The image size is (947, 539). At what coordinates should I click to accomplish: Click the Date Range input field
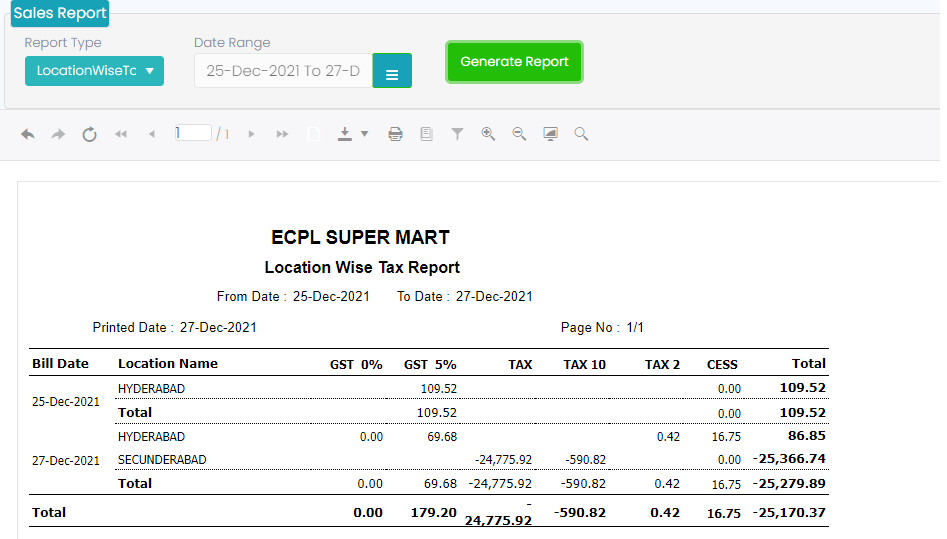tap(283, 71)
